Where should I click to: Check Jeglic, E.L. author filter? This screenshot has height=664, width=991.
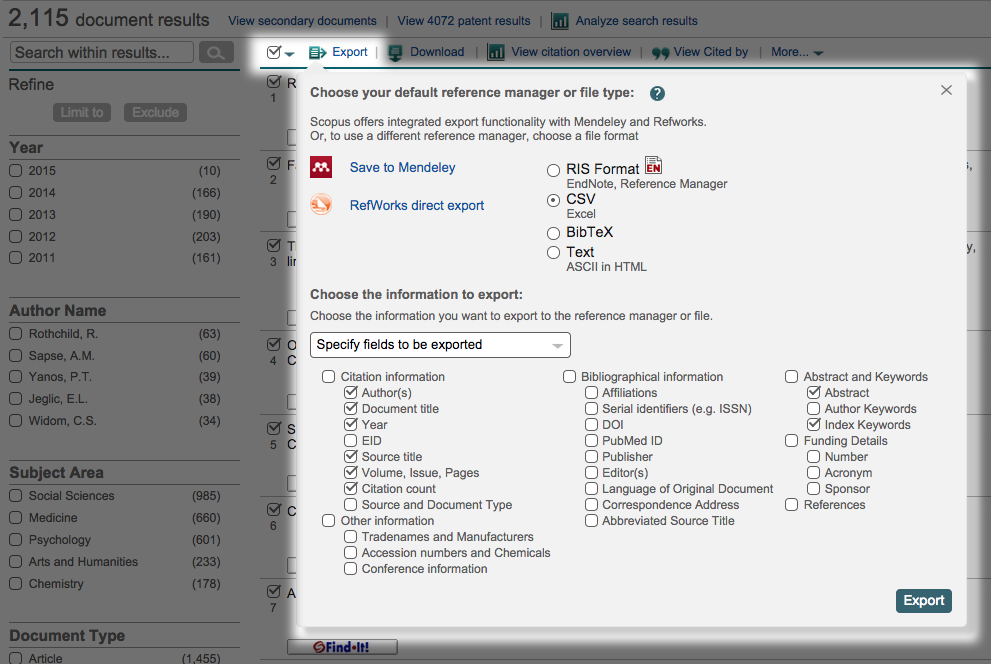coord(16,399)
